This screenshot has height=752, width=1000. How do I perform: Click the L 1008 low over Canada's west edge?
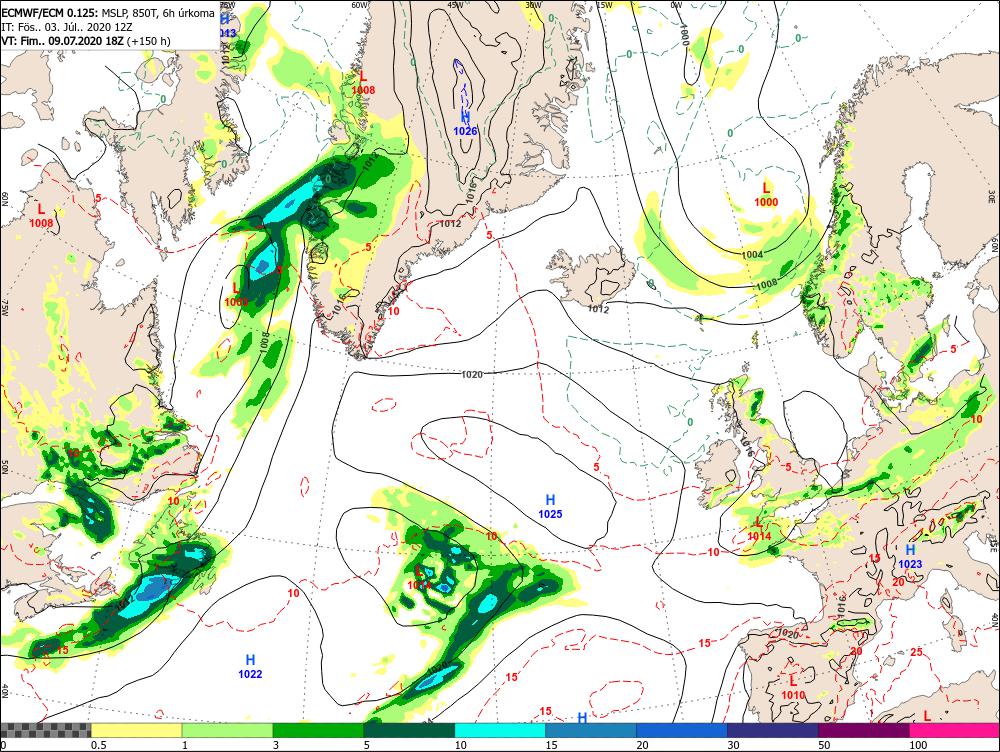(41, 216)
